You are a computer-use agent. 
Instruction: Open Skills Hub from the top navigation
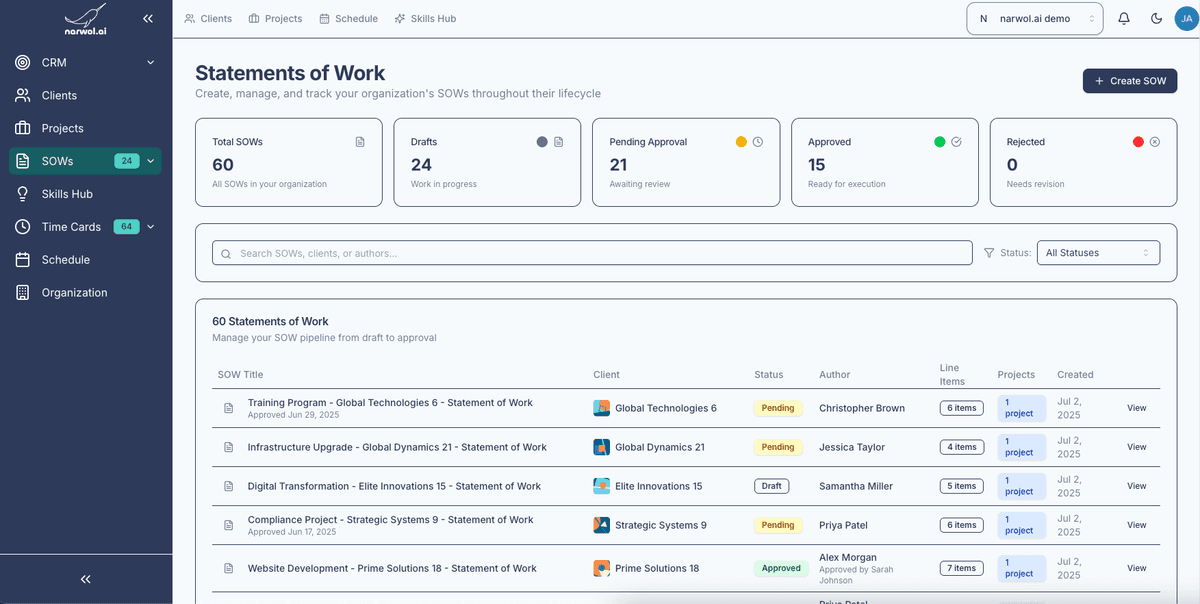(425, 17)
